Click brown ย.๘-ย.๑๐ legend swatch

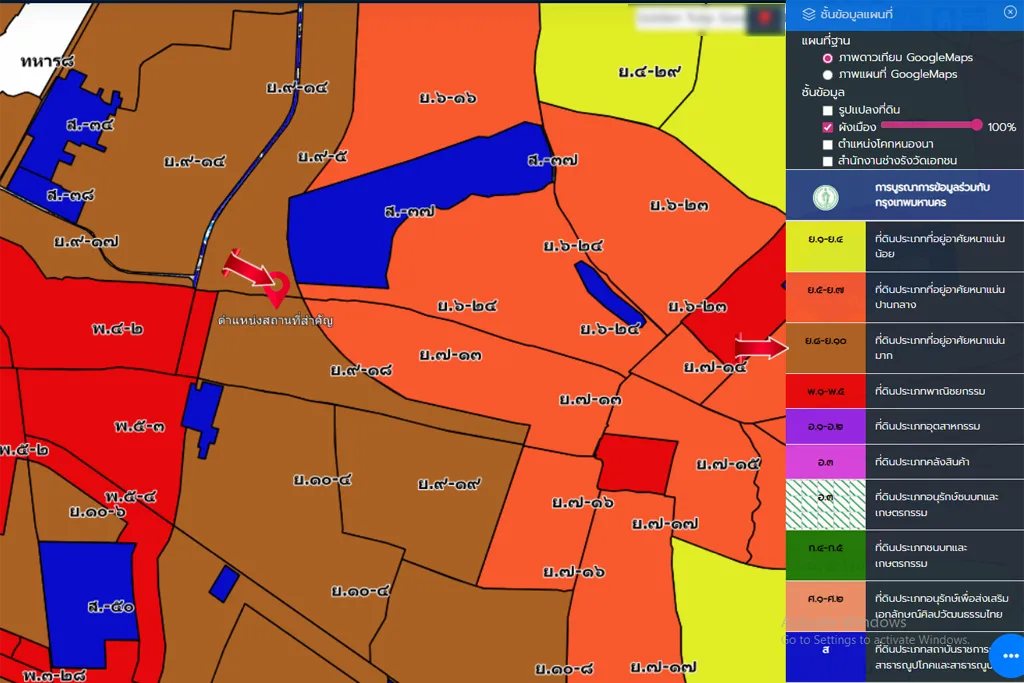[x=825, y=348]
